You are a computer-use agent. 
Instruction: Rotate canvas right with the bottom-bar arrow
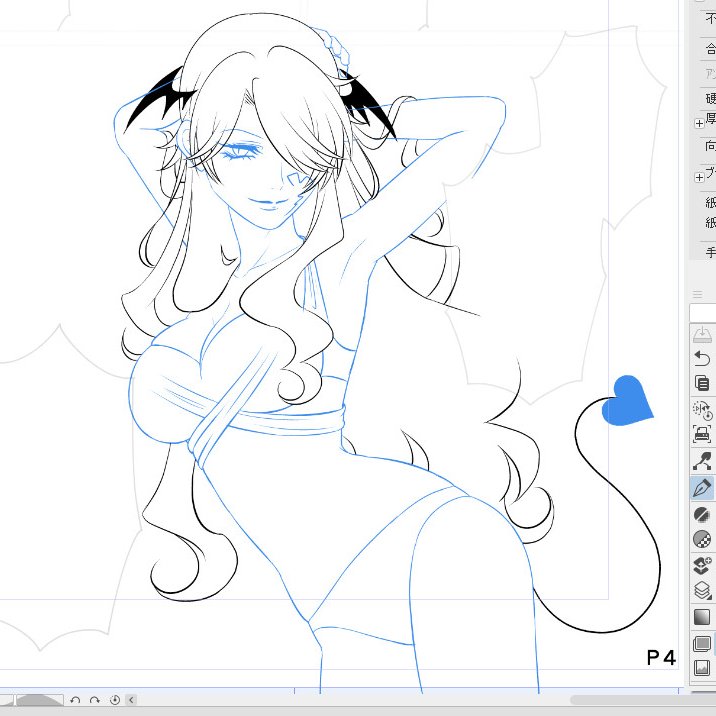pos(95,700)
